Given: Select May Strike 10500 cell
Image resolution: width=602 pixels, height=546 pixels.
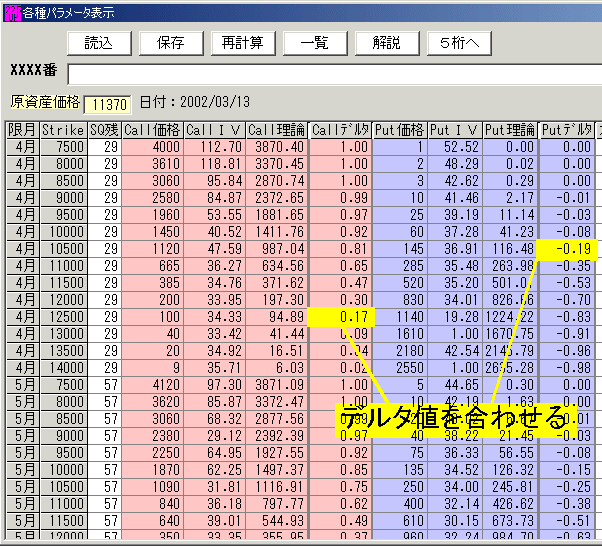Looking at the screenshot, I should [x=63, y=486].
